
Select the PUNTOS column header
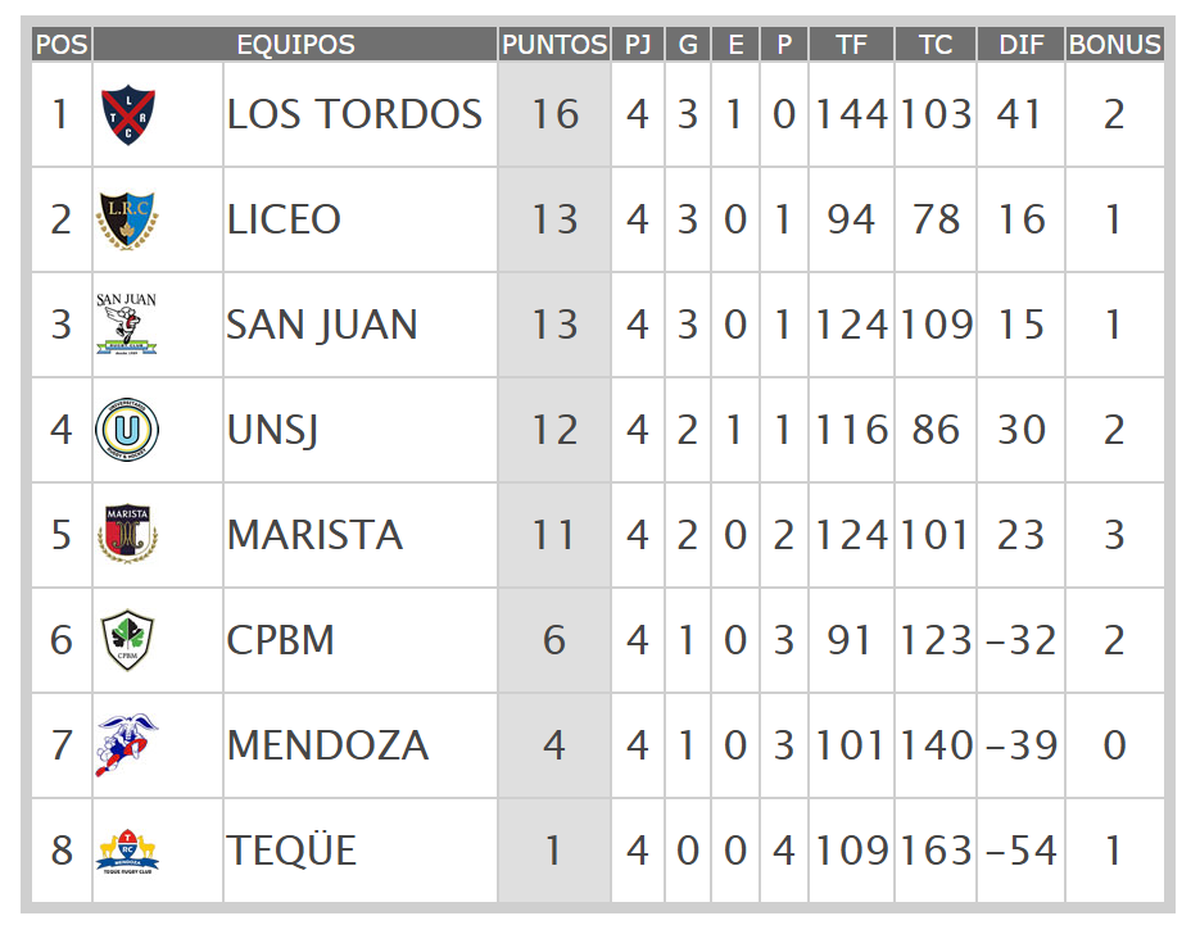click(x=554, y=45)
